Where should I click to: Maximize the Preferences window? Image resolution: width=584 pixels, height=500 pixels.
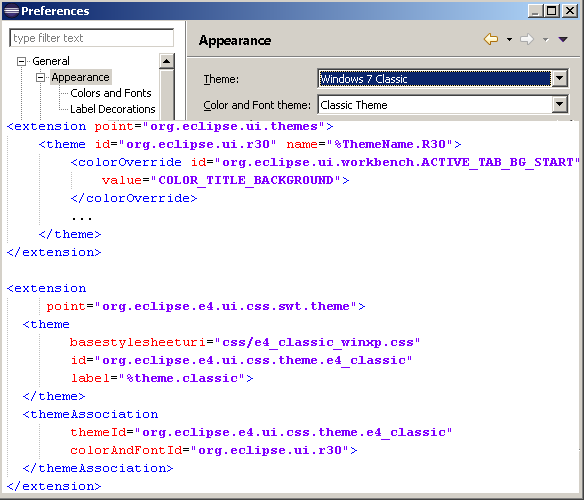click(x=552, y=11)
